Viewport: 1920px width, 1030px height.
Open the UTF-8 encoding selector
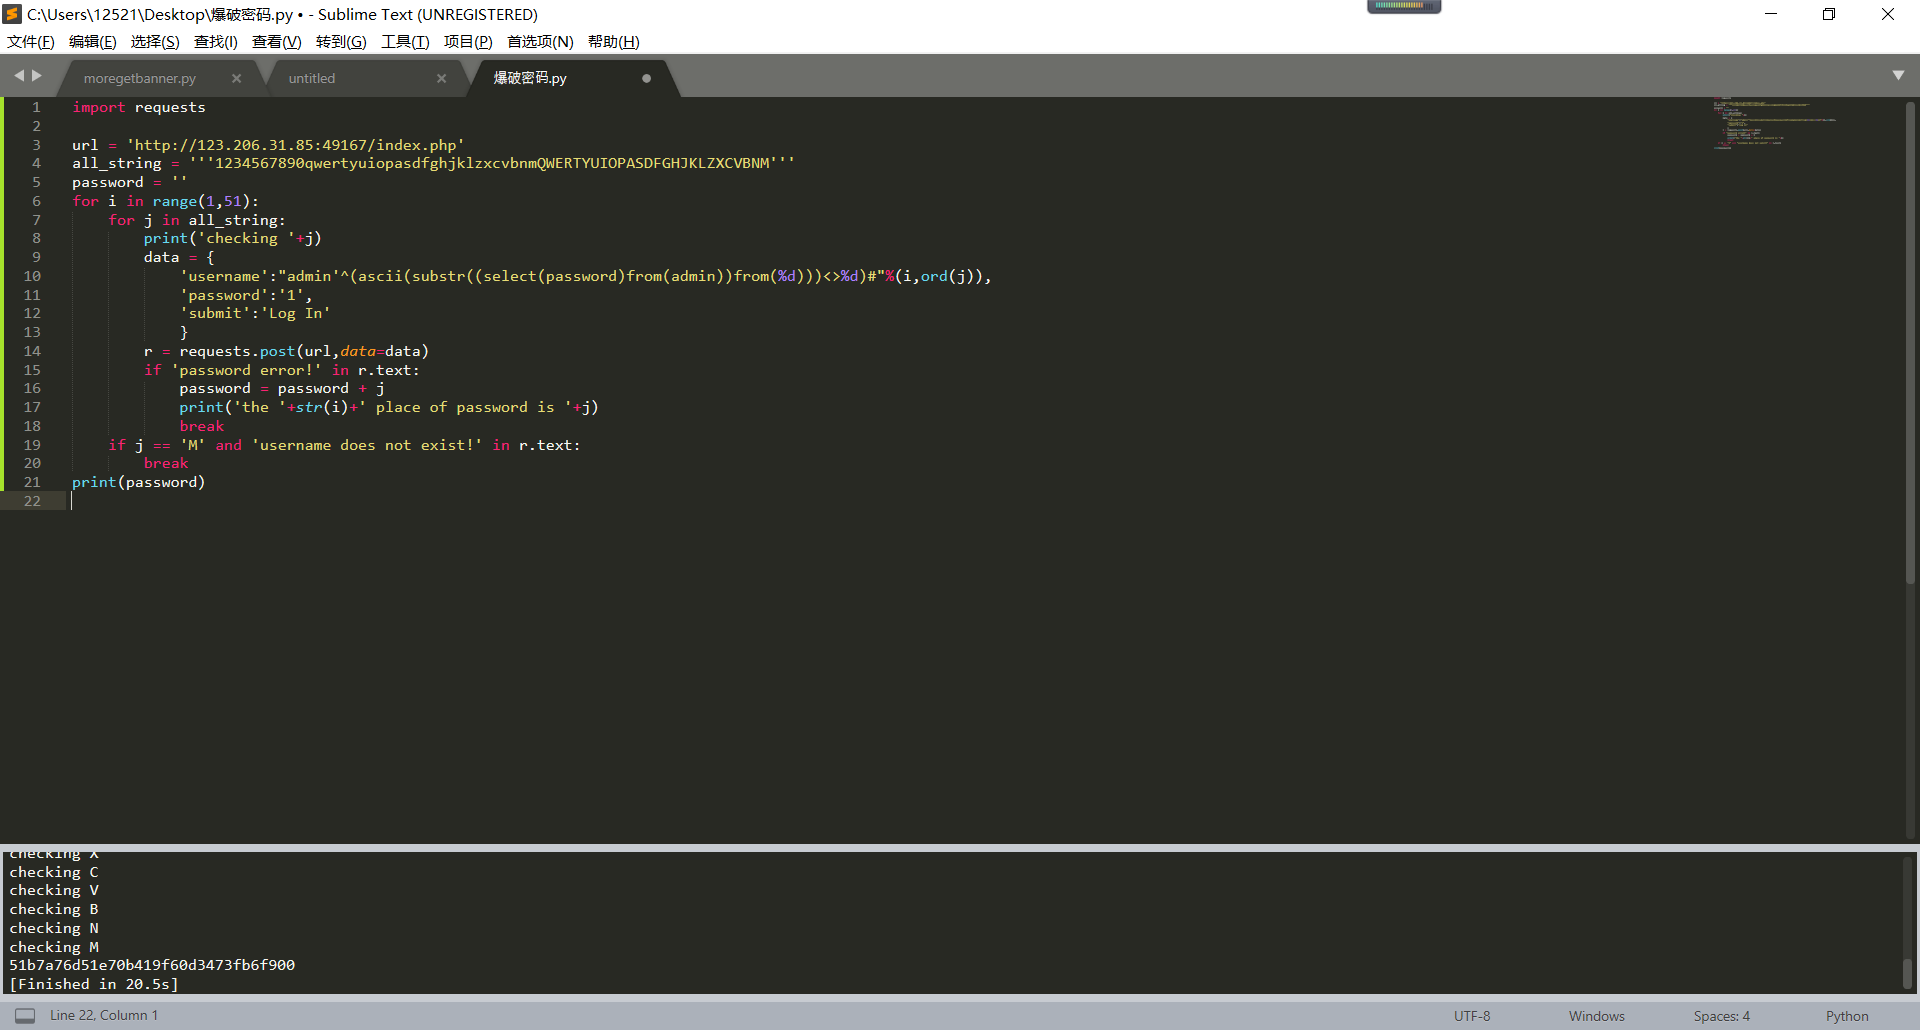1470,1015
